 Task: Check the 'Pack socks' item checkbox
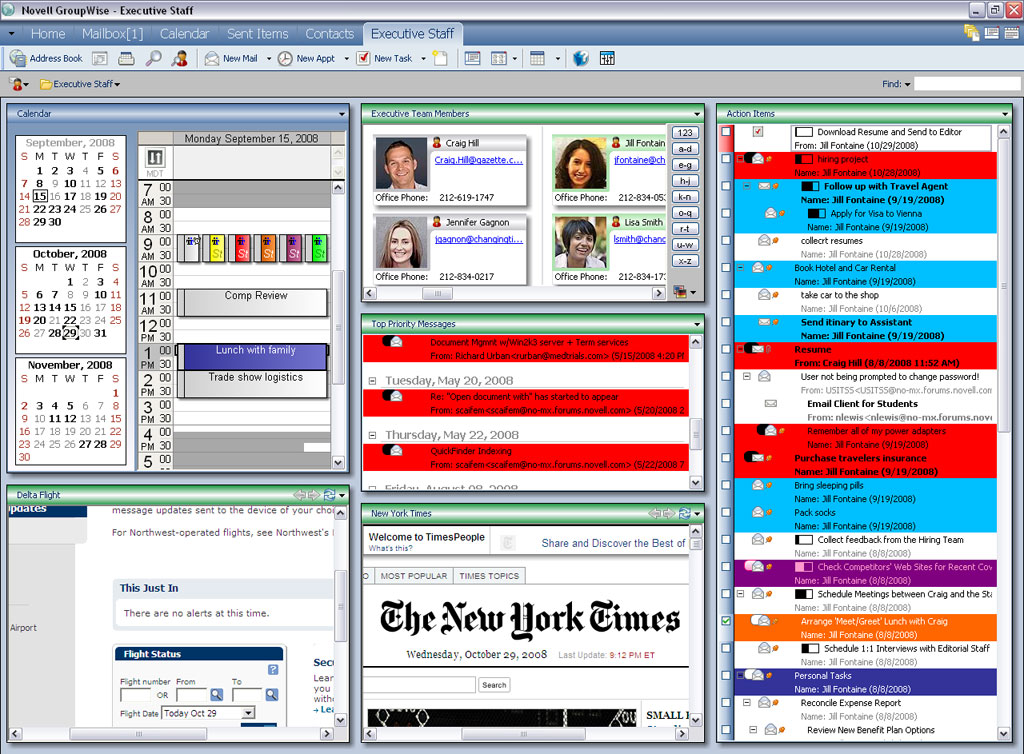click(x=726, y=512)
